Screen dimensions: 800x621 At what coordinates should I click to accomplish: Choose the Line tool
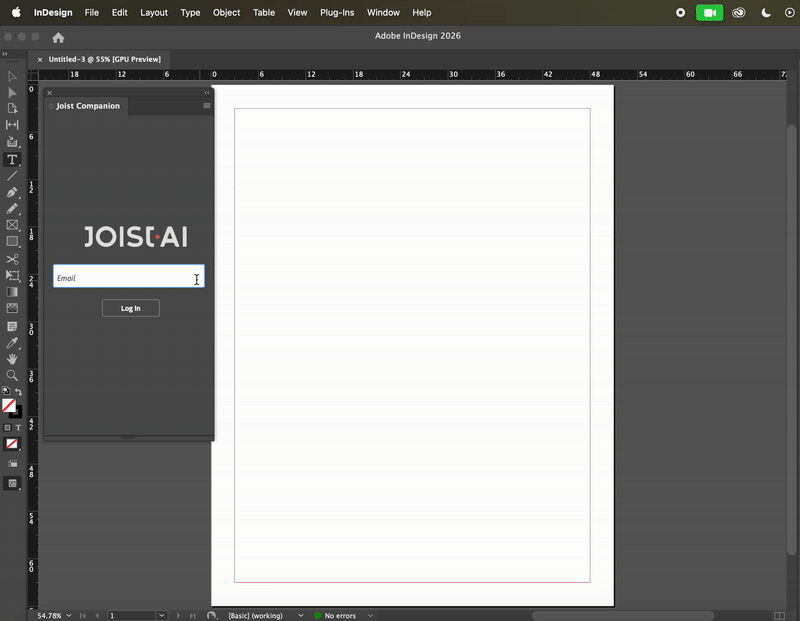12,176
